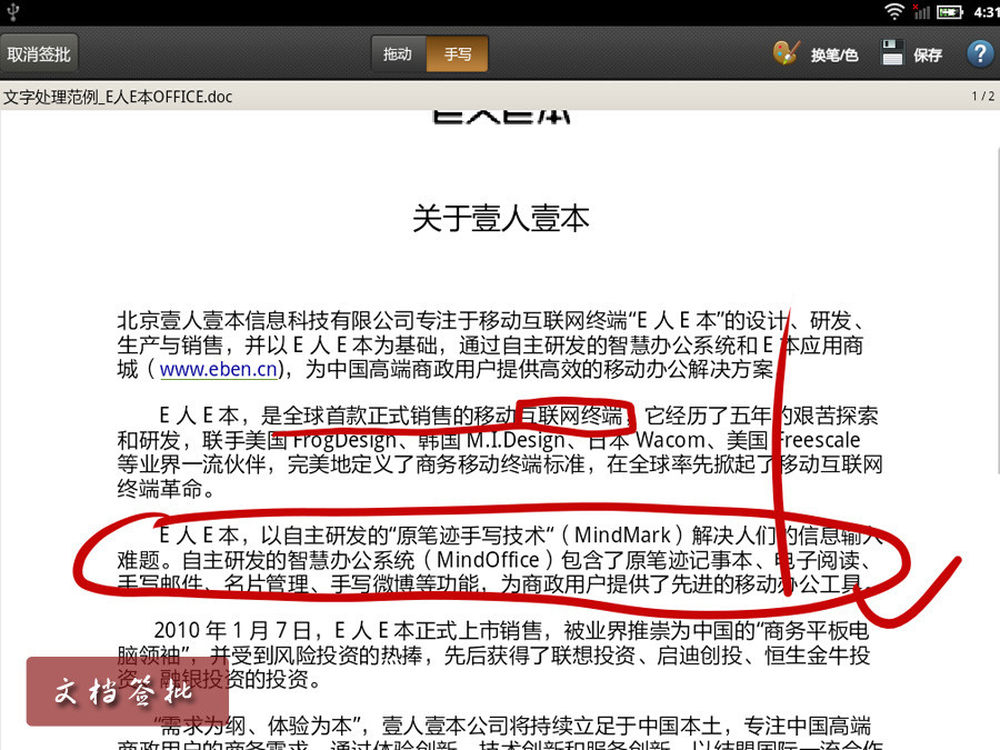Viewport: 1000px width, 750px height.
Task: Tap the 4:31 clock in the status bar
Action: [x=986, y=12]
